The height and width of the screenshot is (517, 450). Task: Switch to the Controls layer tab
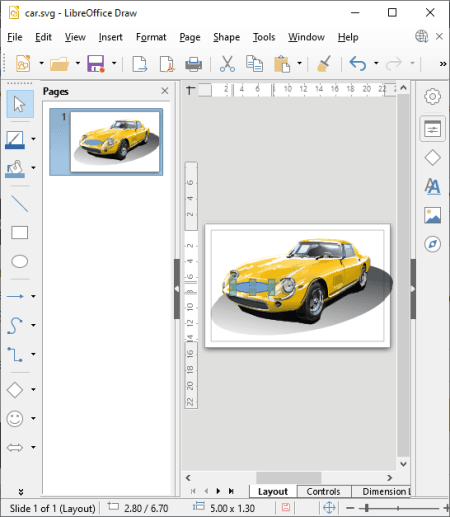coord(323,491)
